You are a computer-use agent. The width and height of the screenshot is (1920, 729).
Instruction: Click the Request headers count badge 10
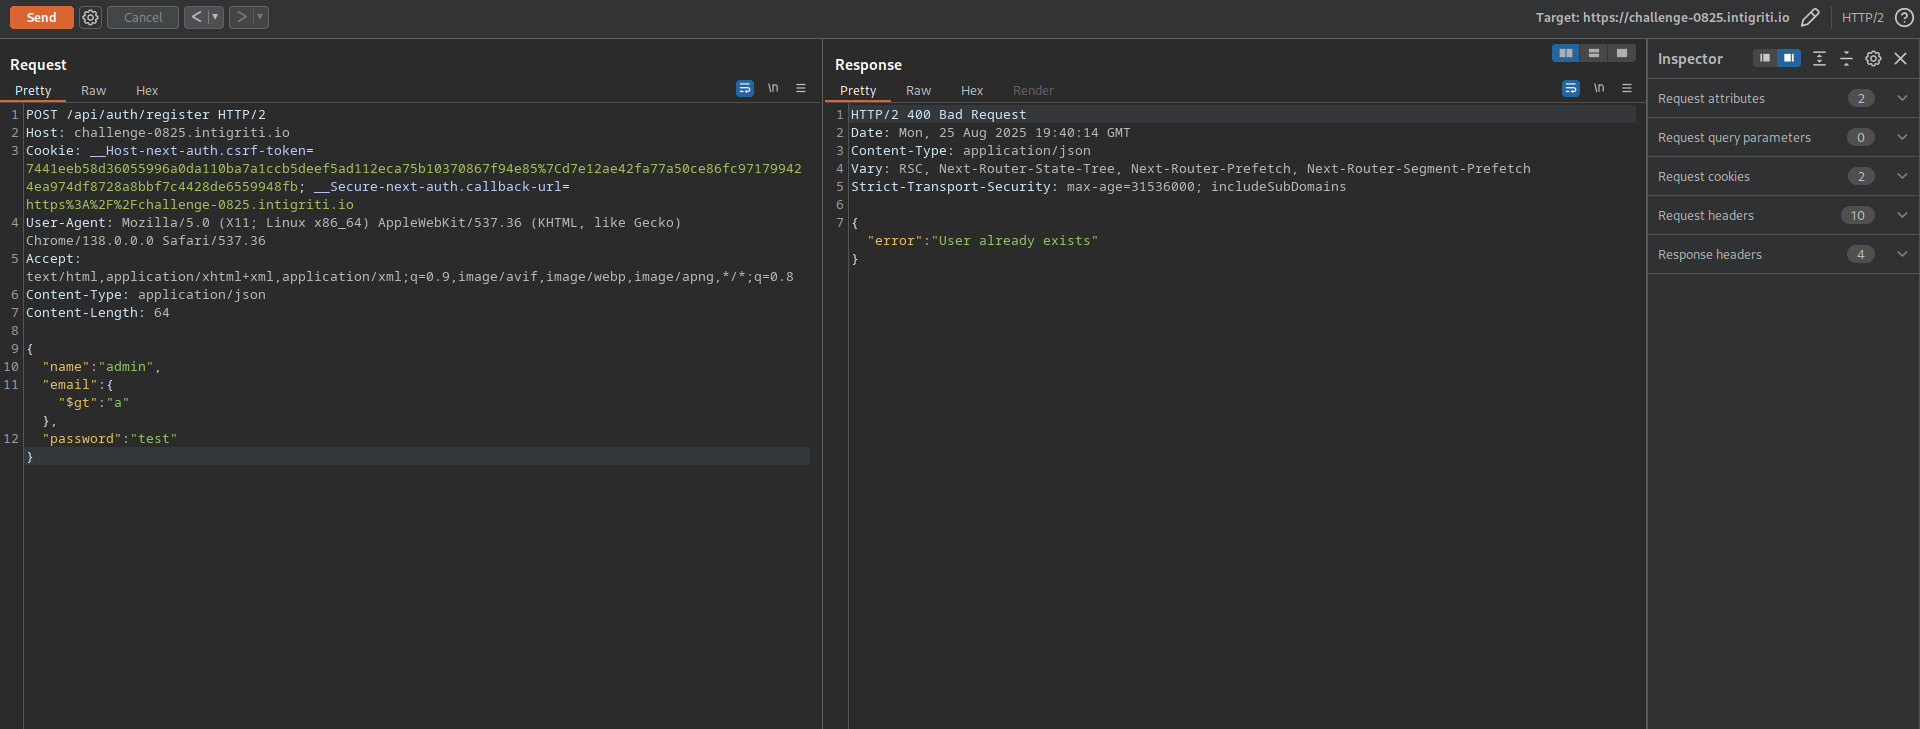(1857, 215)
